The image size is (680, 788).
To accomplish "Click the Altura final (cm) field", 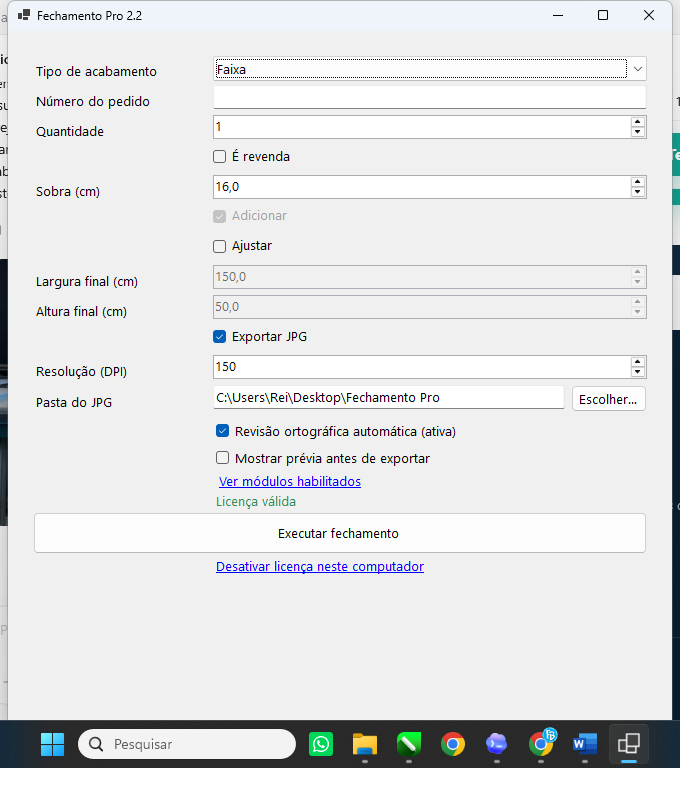I will pyautogui.click(x=430, y=307).
